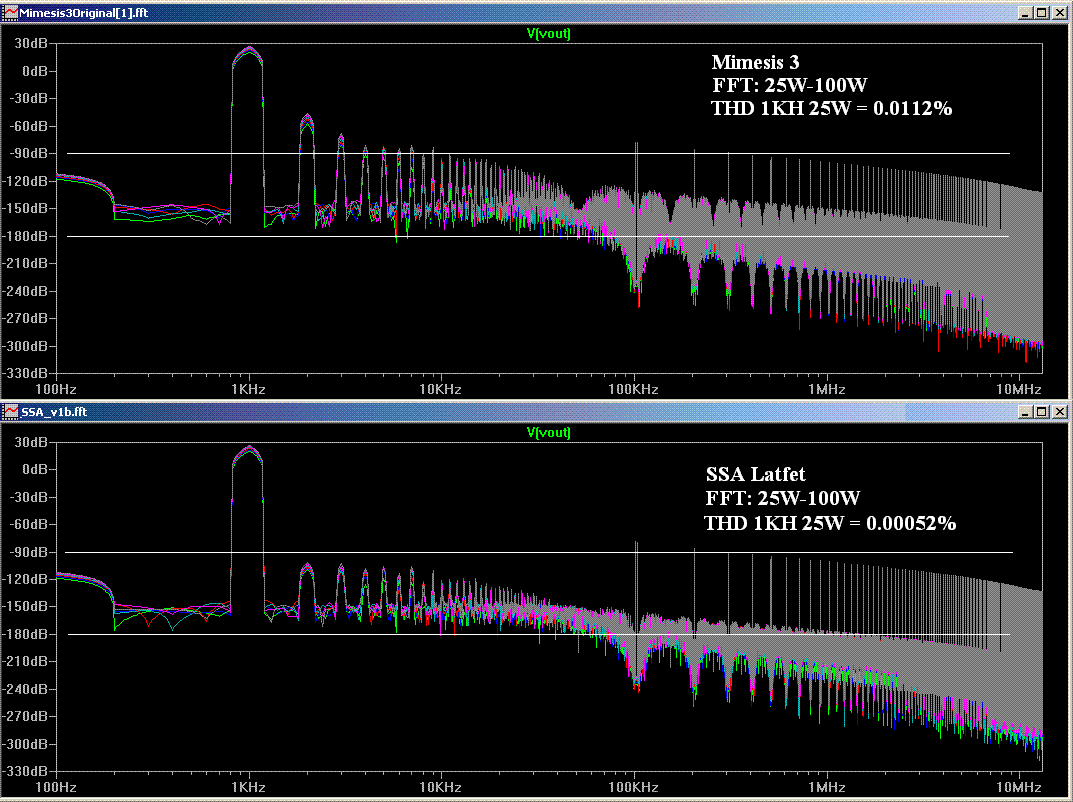This screenshot has height=802, width=1073.
Task: Click 'THD 1KH 25W = 0.00052%' annotation
Action: coord(830,523)
